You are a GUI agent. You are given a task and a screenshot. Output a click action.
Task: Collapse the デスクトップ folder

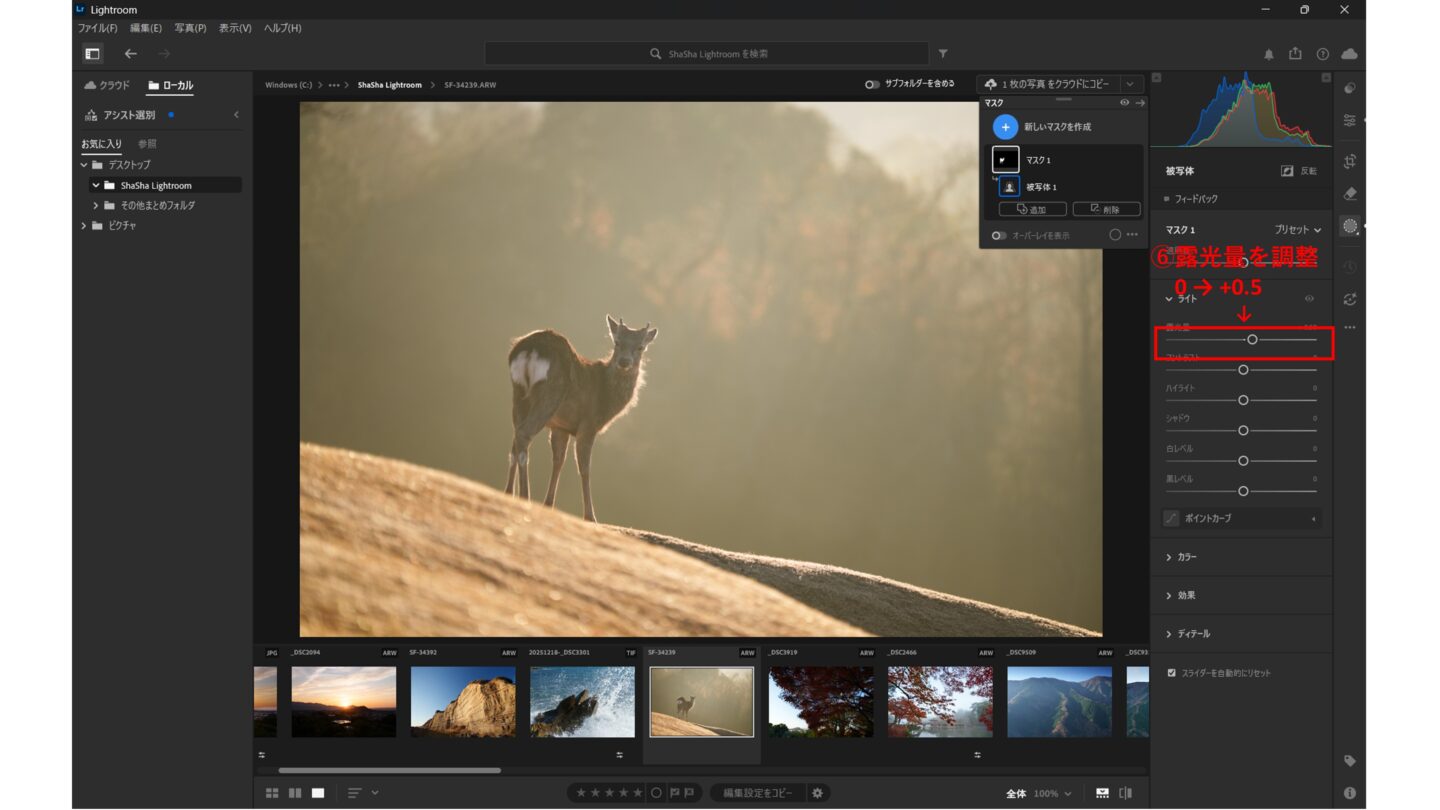[84, 164]
